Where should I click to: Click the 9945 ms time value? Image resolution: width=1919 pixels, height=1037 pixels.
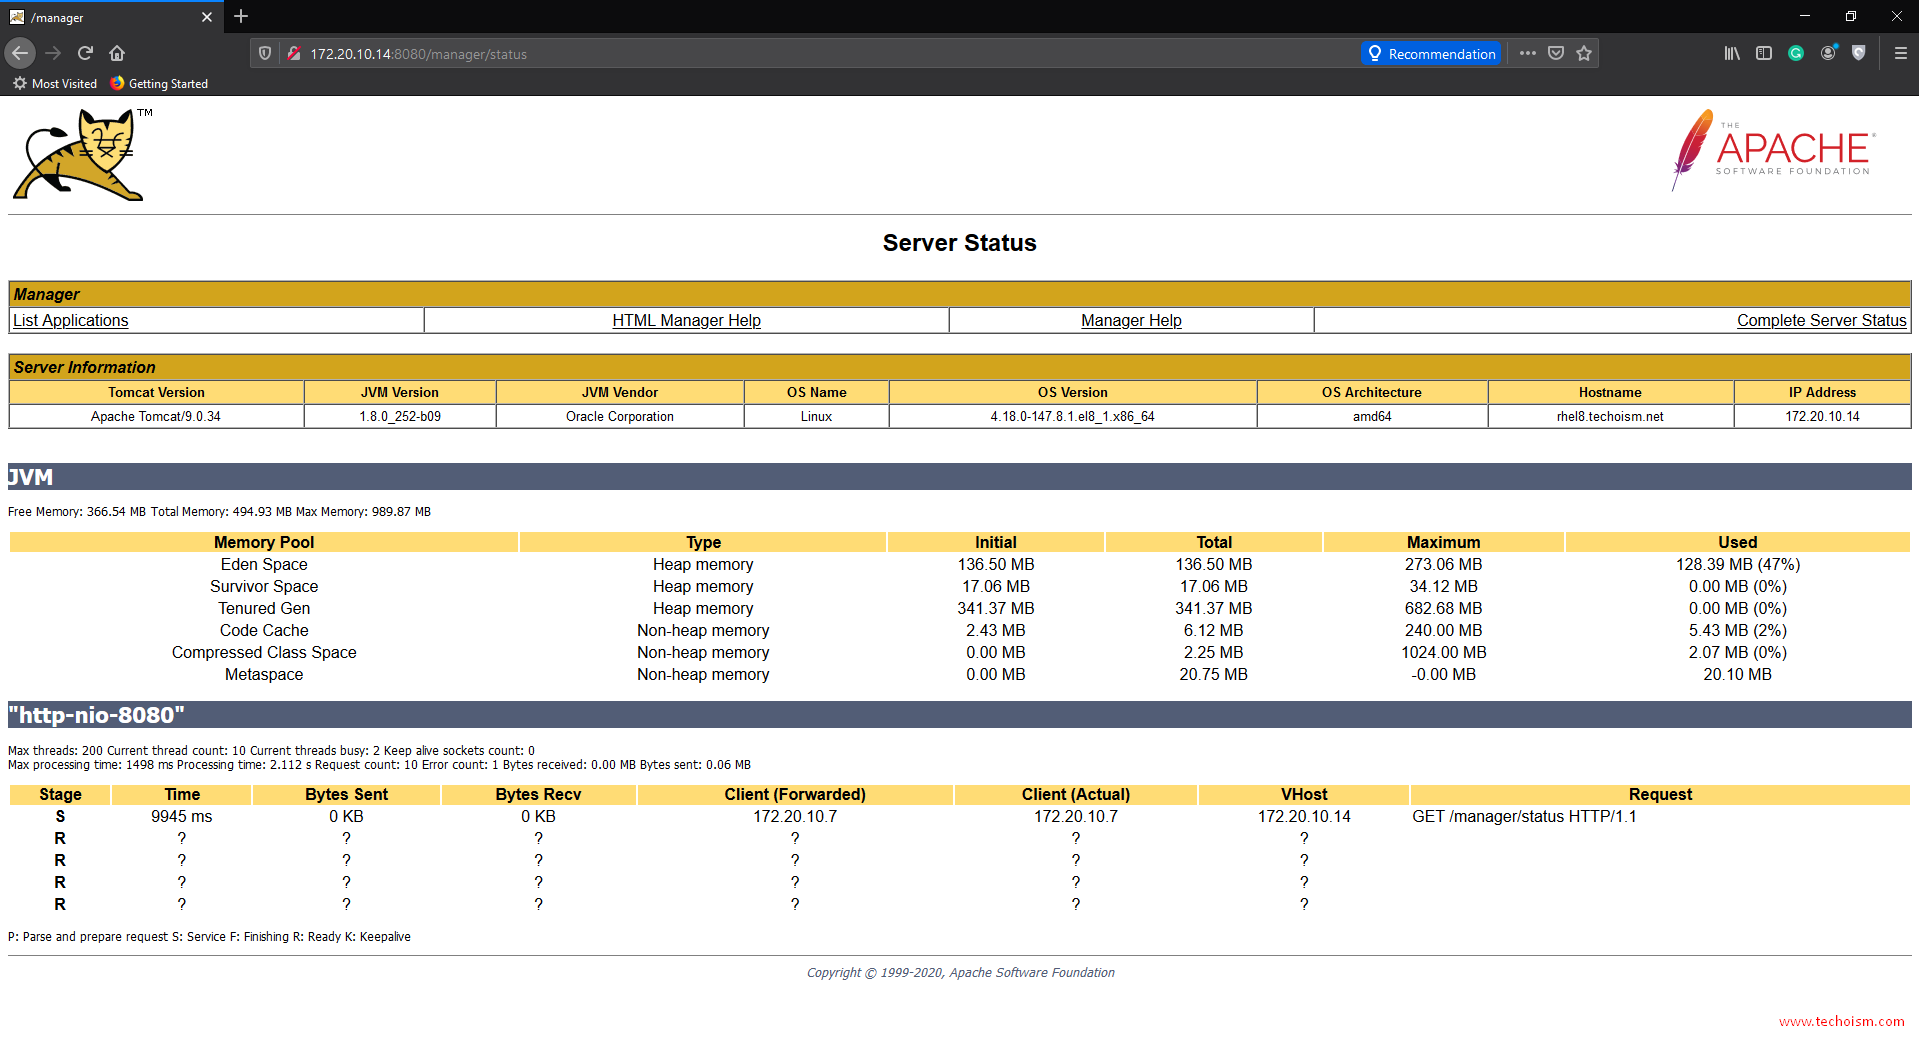click(182, 816)
